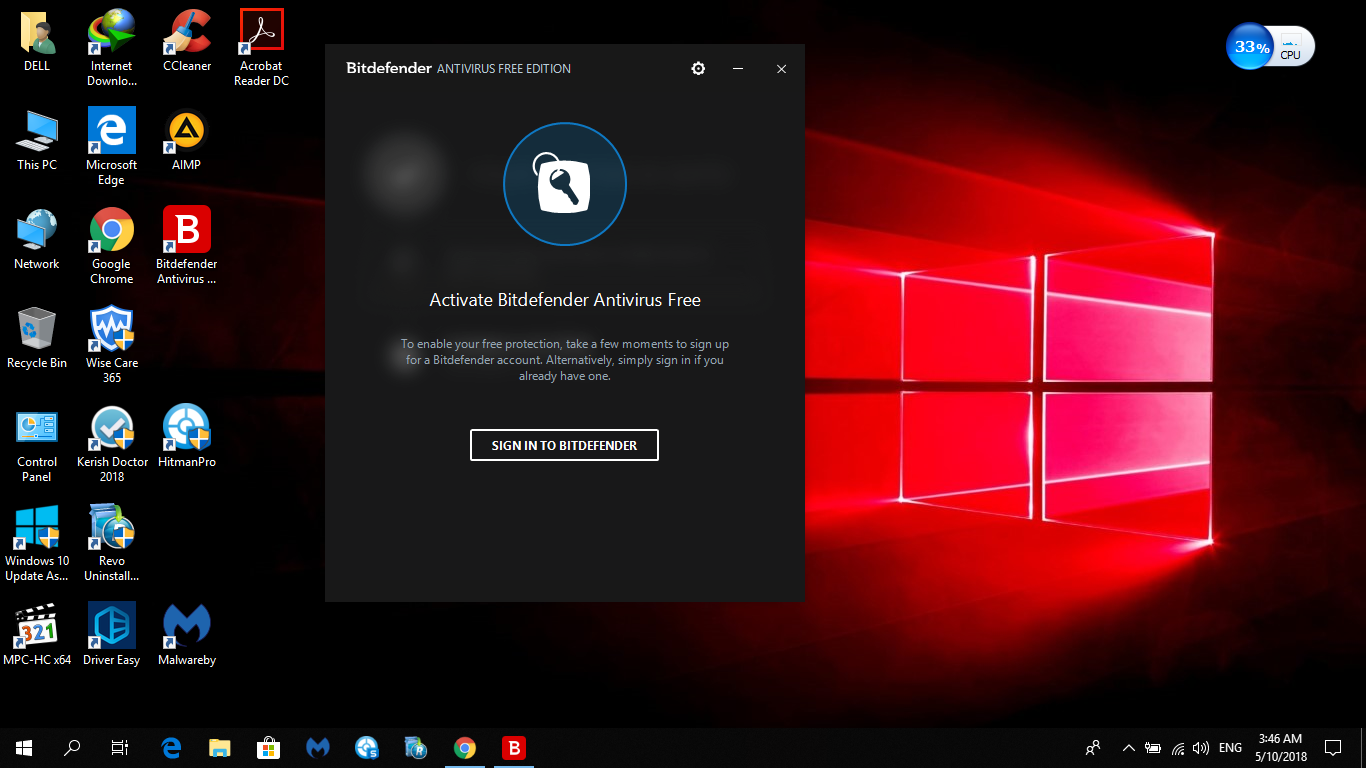The image size is (1366, 768).
Task: Open Microsoft Store taskbar icon
Action: pyautogui.click(x=268, y=747)
